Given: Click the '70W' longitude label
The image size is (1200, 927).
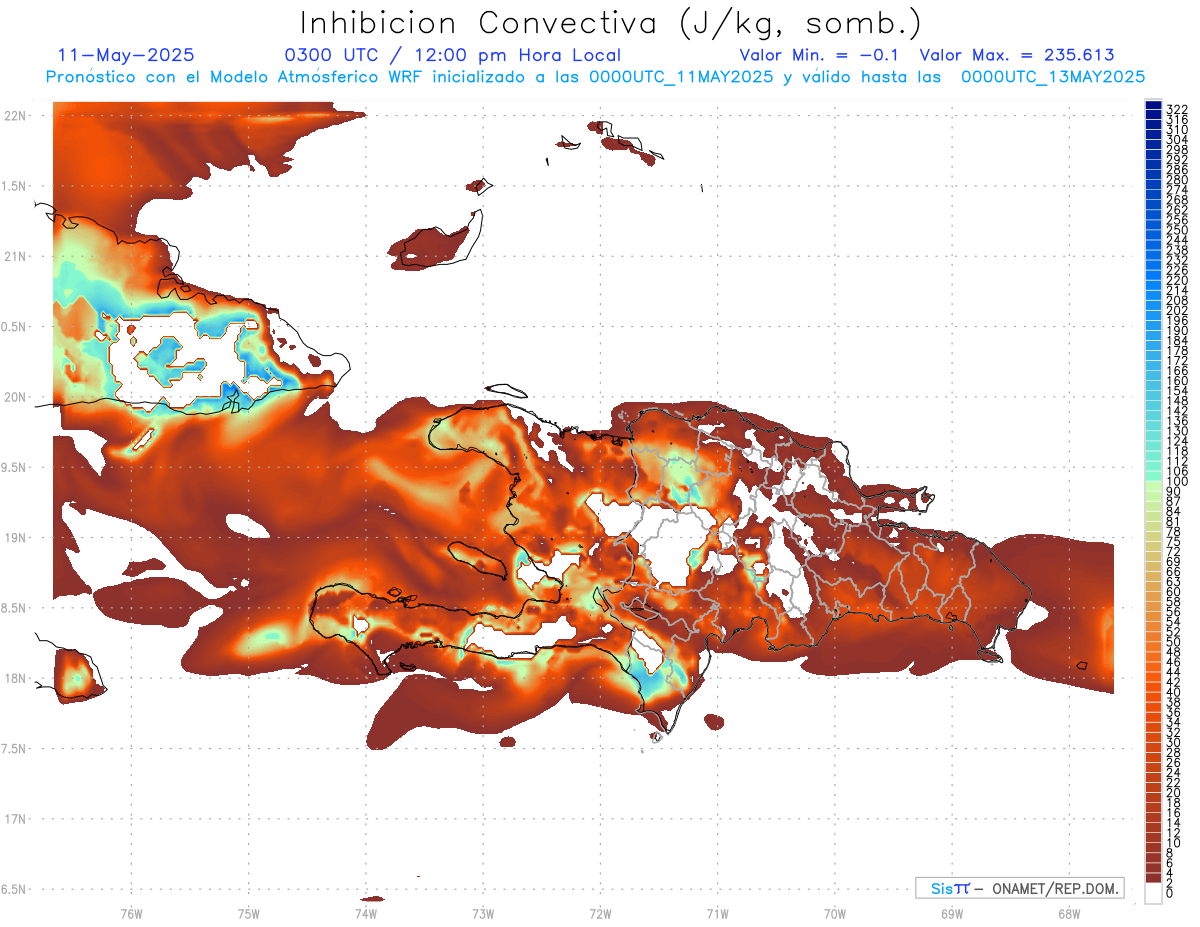Looking at the screenshot, I should pos(834,913).
